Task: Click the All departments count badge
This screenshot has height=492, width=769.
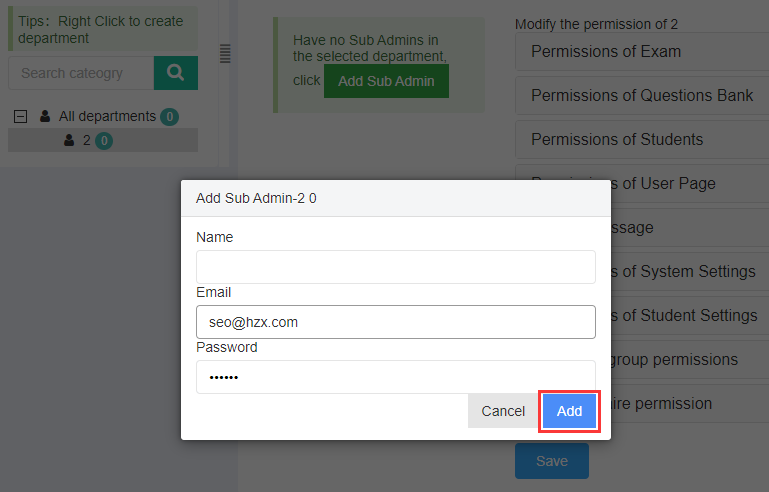Action: (169, 116)
